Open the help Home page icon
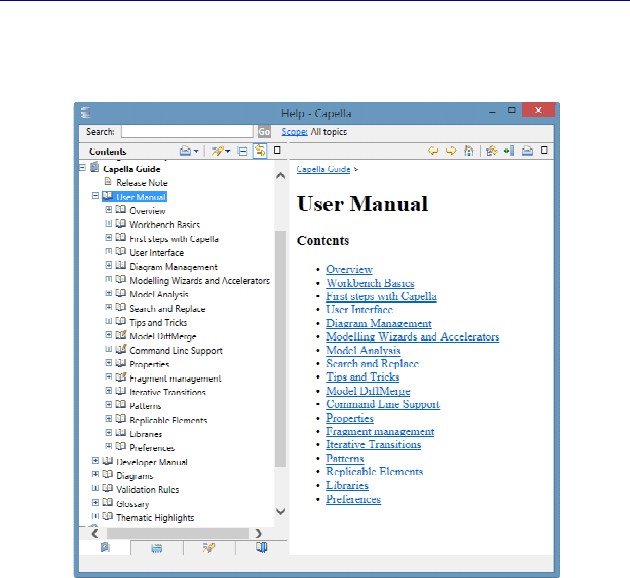This screenshot has height=578, width=630. [x=468, y=151]
